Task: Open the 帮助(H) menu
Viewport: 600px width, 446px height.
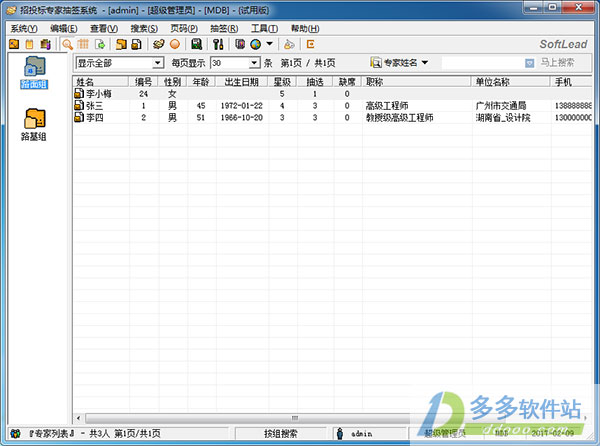Action: [305, 29]
